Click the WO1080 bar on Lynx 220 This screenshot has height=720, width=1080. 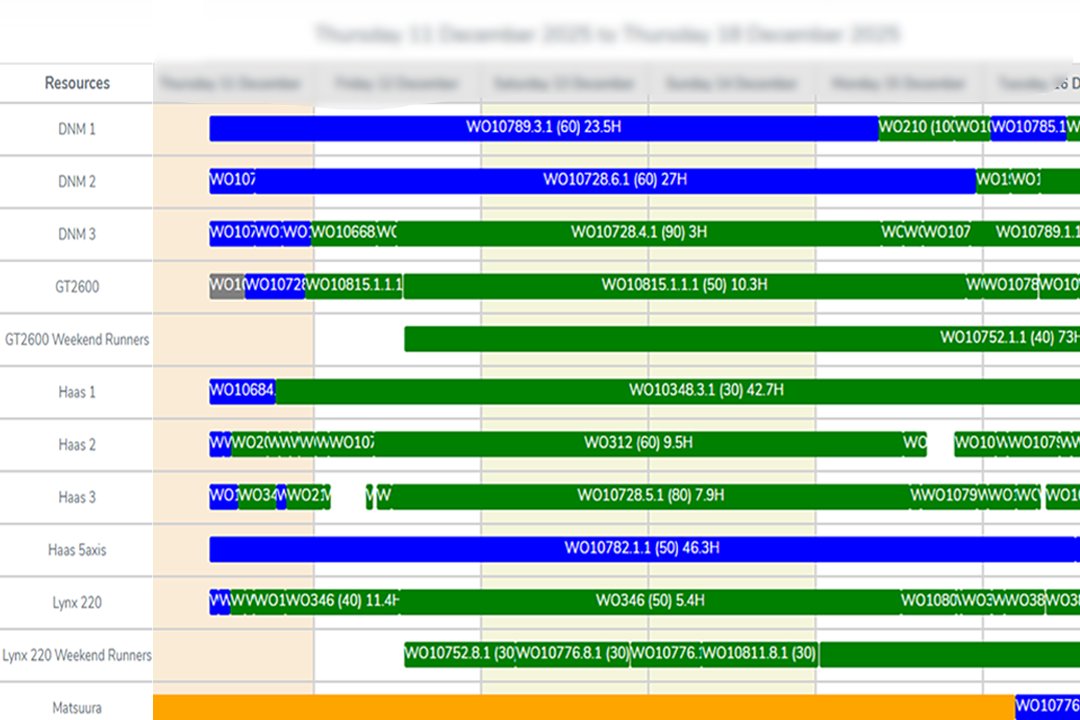(x=930, y=601)
